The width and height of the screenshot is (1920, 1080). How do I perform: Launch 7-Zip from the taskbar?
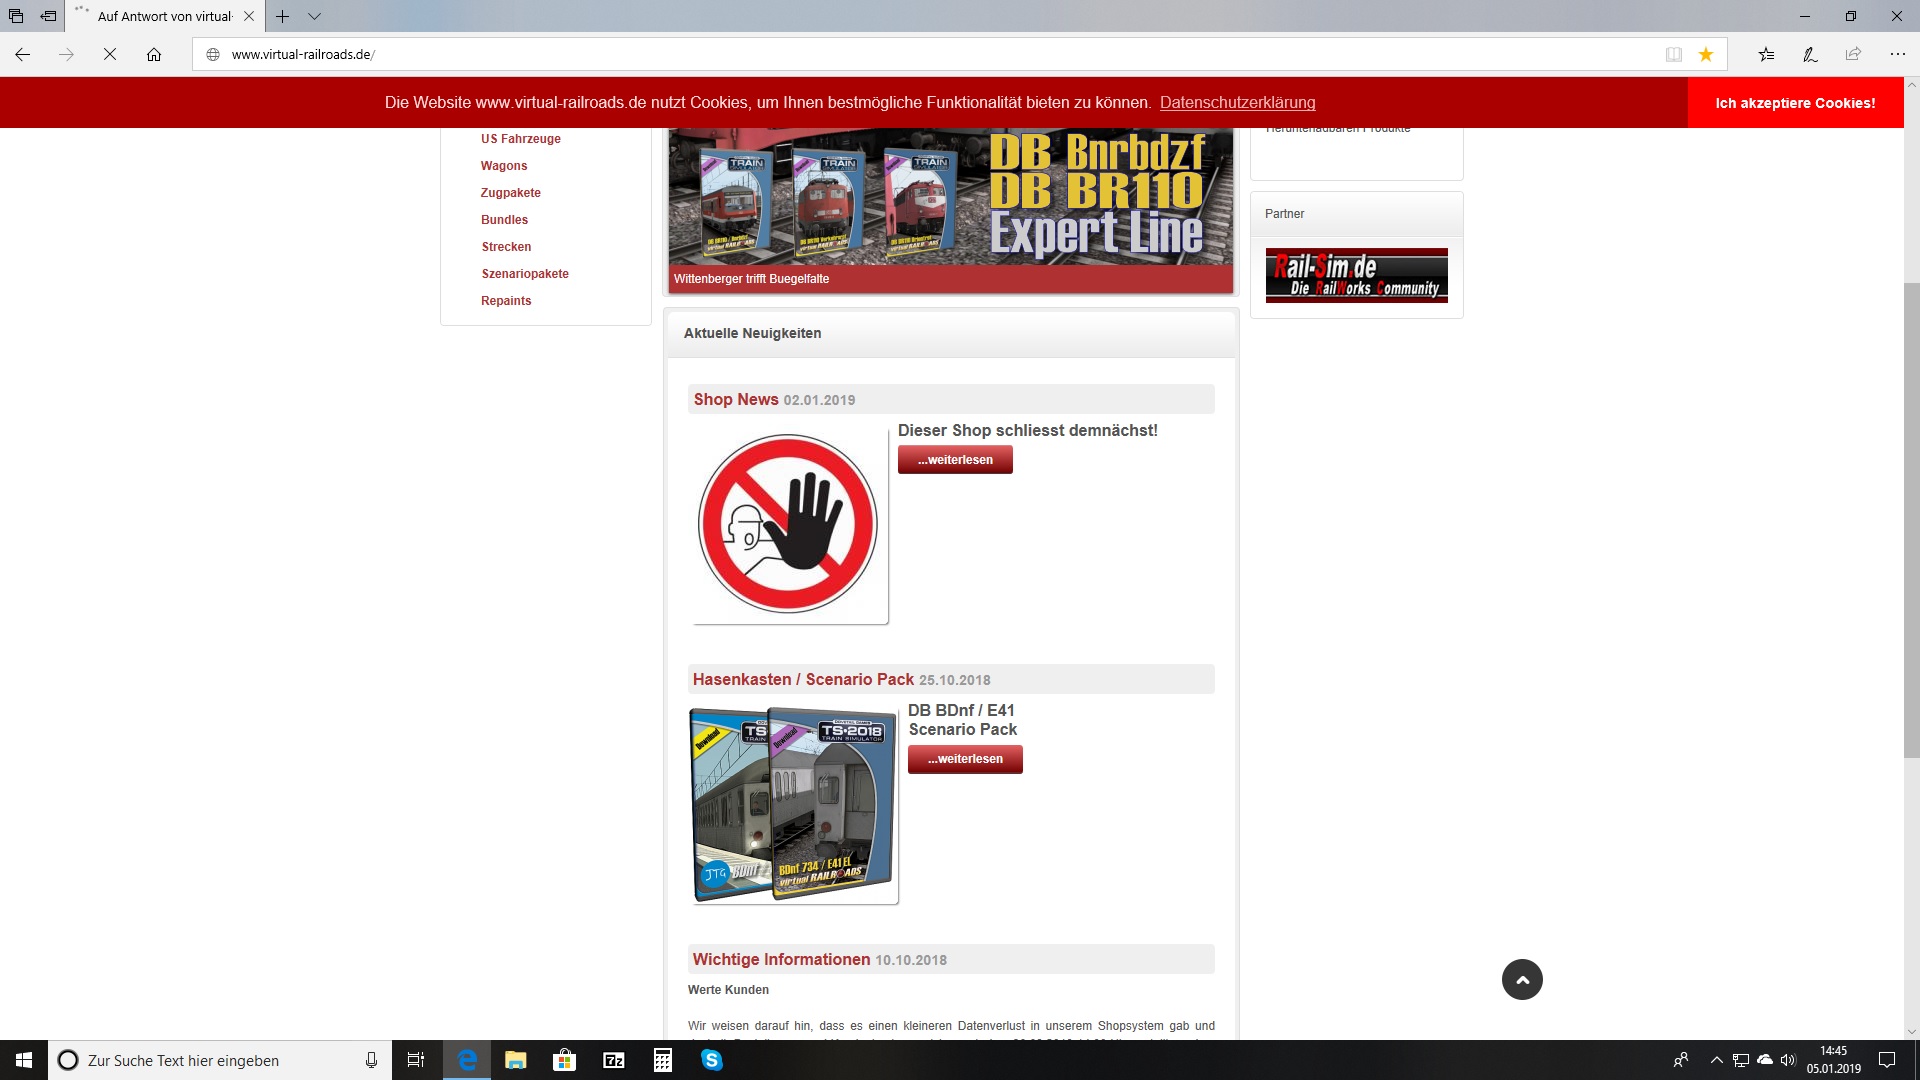(x=614, y=1060)
